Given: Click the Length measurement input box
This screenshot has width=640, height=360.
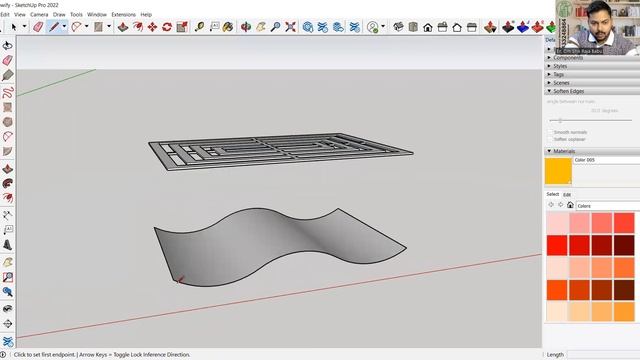Looking at the screenshot, I should 603,355.
